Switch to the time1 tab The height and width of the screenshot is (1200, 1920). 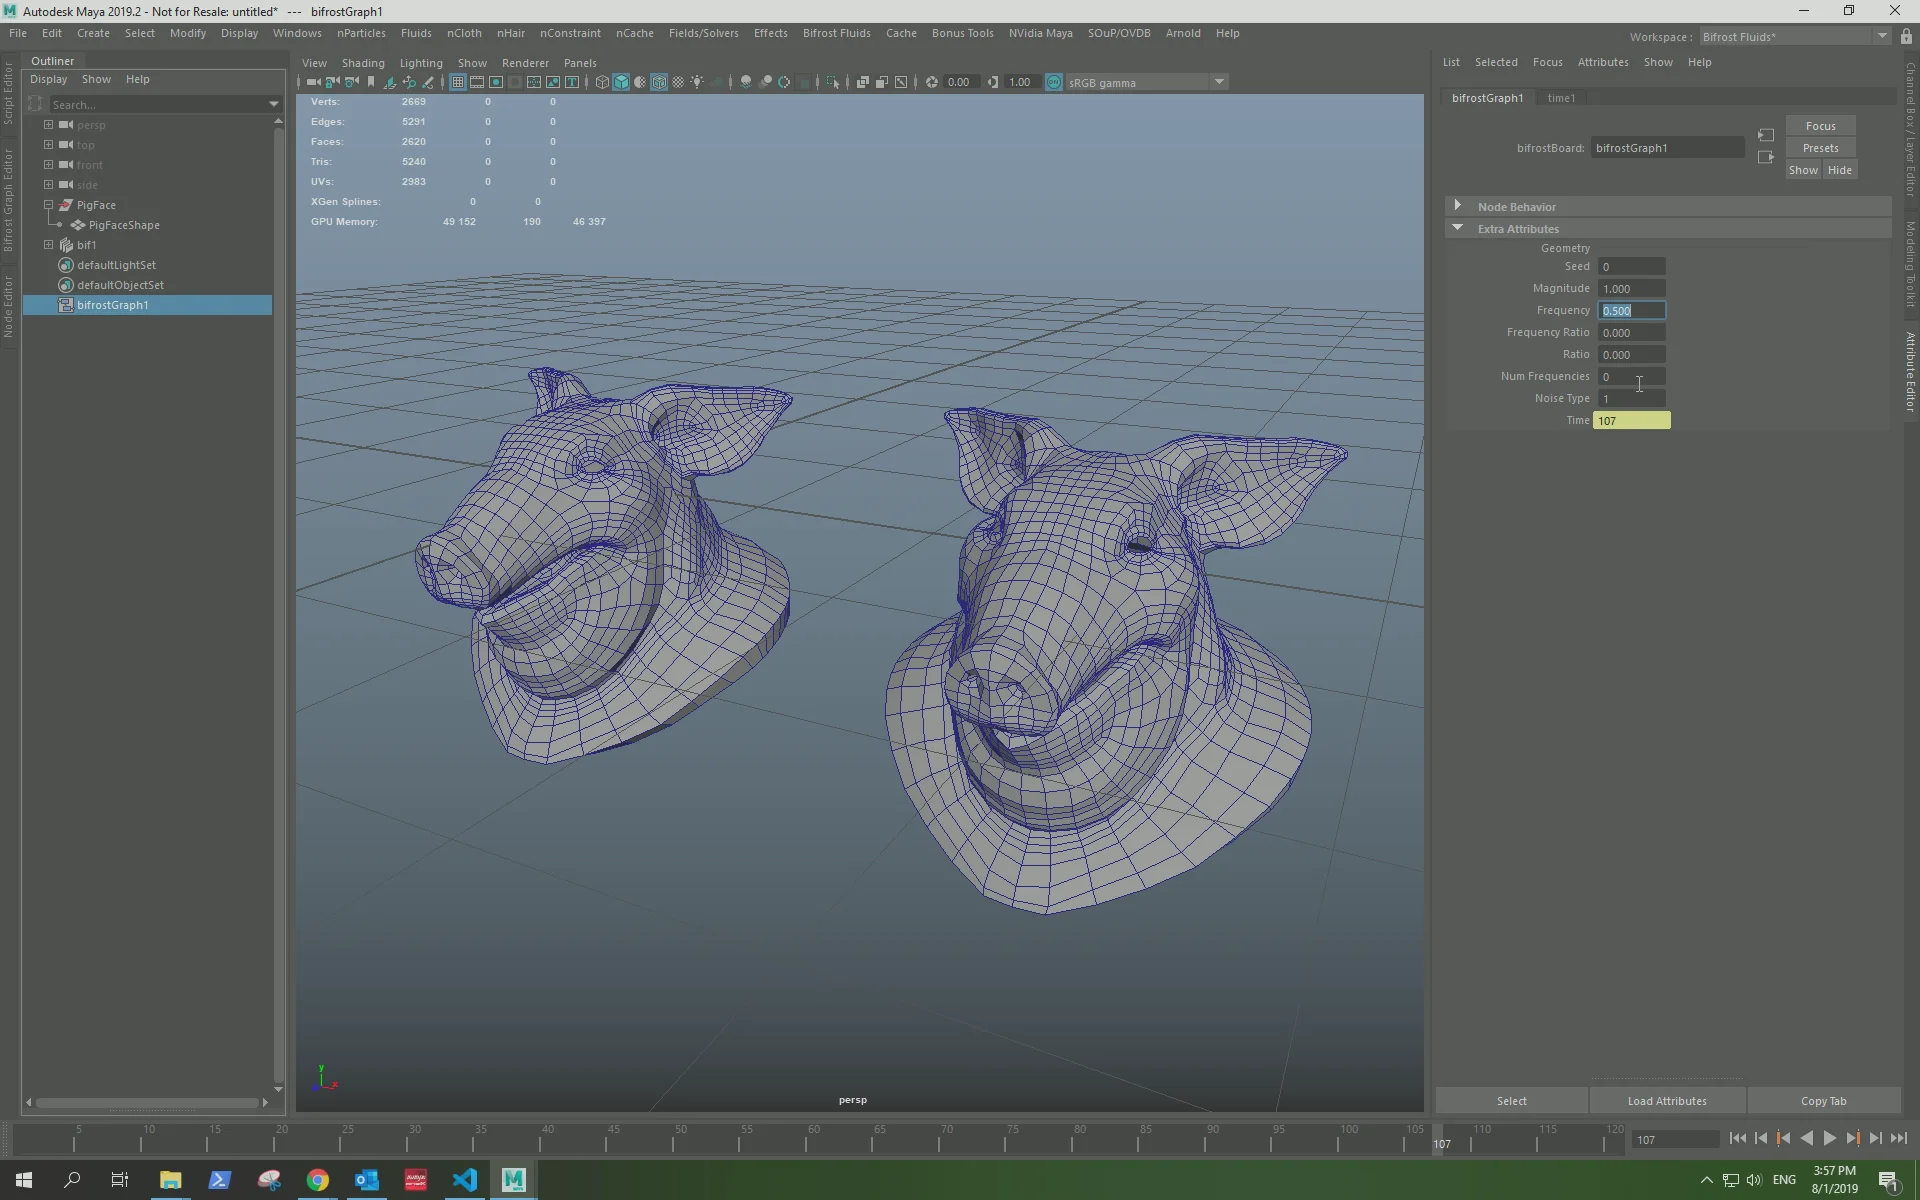(1560, 98)
